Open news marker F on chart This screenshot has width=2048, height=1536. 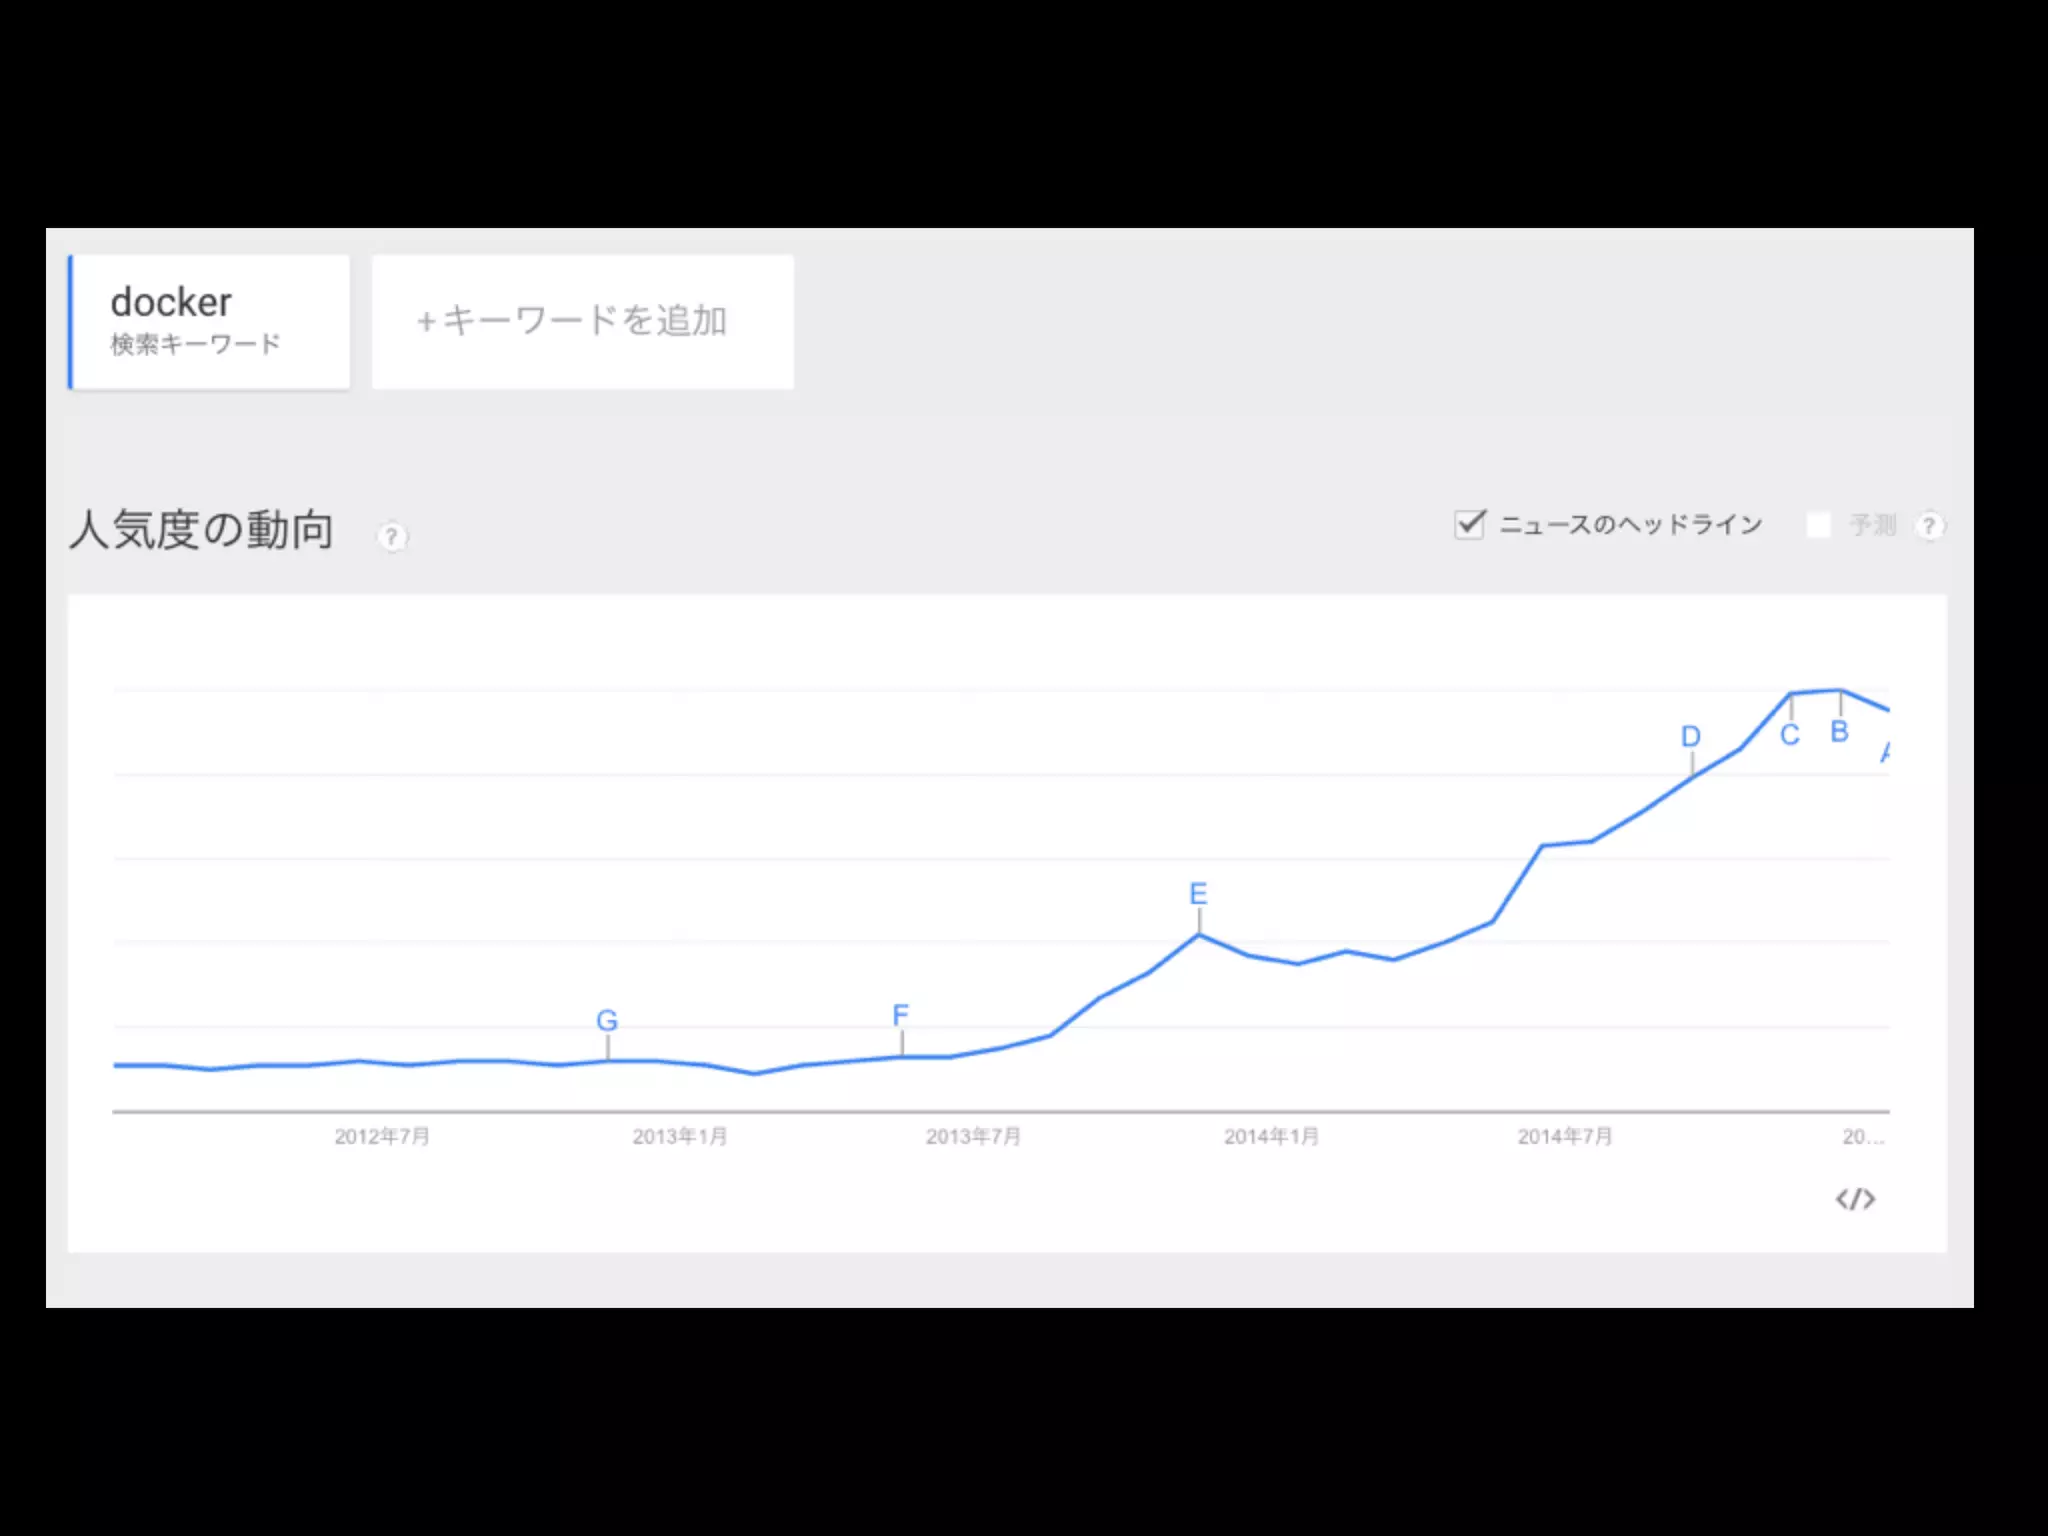(x=901, y=1015)
